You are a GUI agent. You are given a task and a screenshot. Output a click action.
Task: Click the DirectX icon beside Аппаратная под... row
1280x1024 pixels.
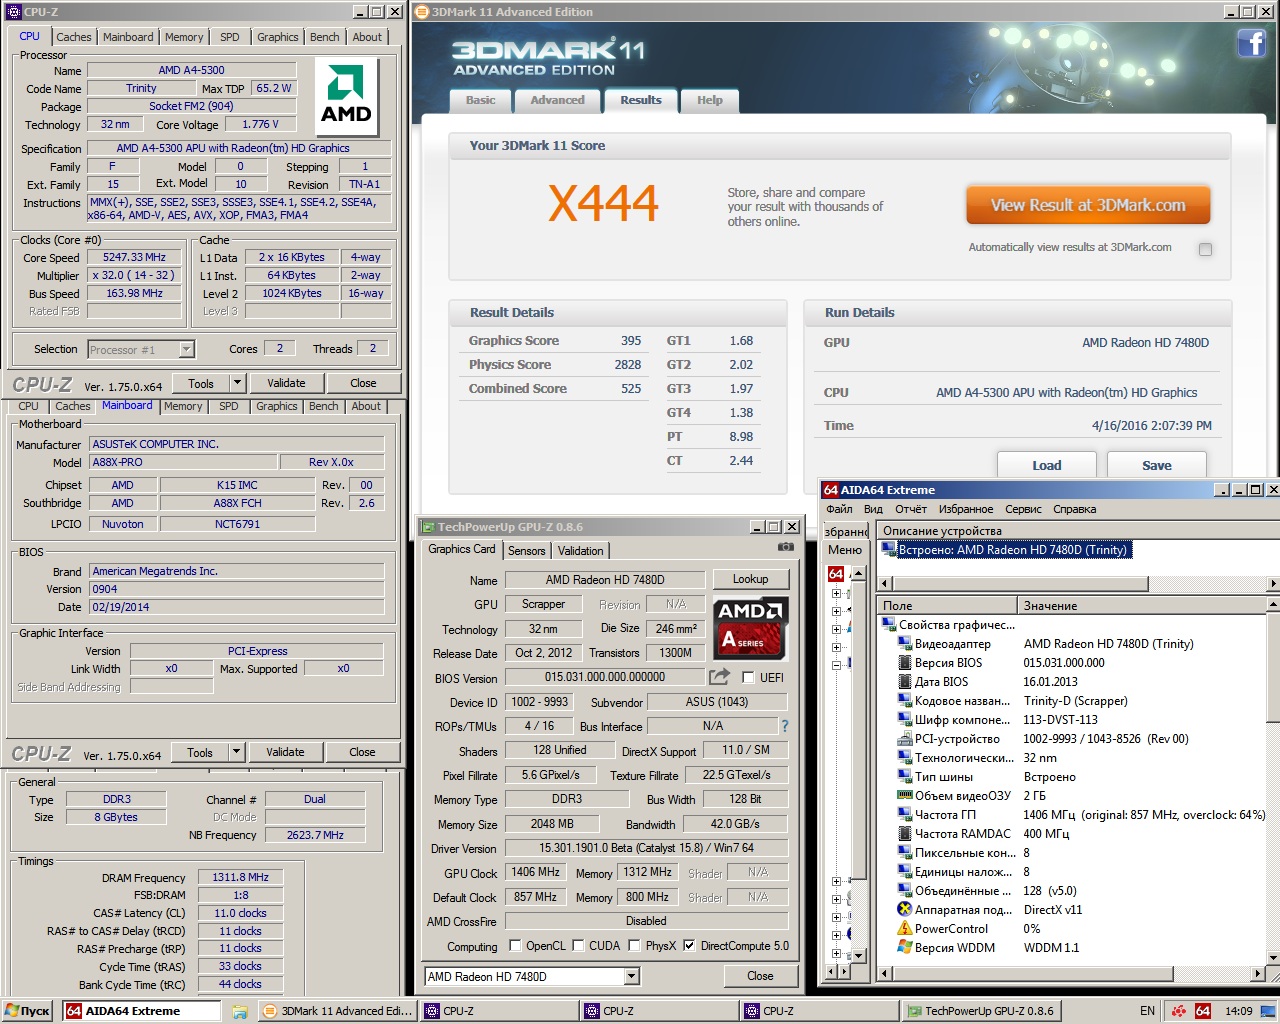(905, 910)
